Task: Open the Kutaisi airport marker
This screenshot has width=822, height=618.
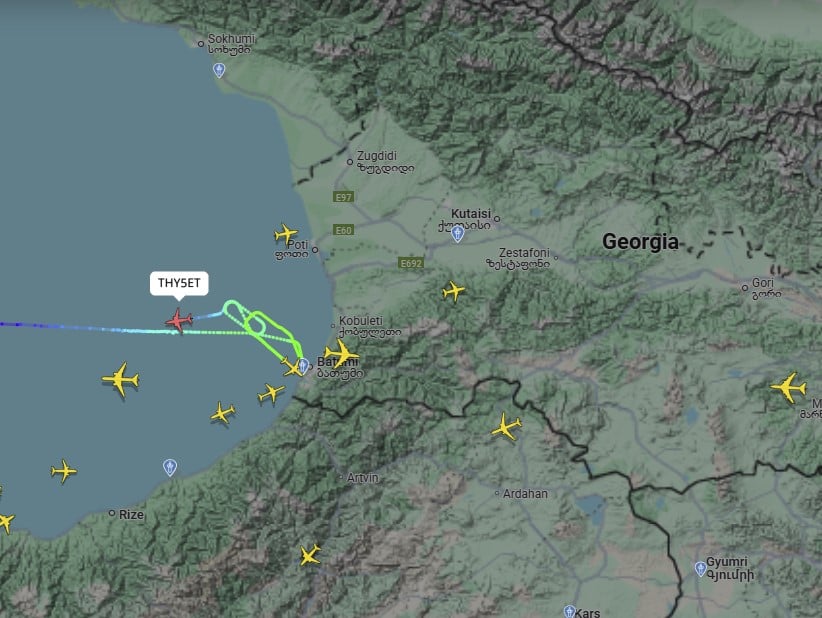Action: point(457,234)
